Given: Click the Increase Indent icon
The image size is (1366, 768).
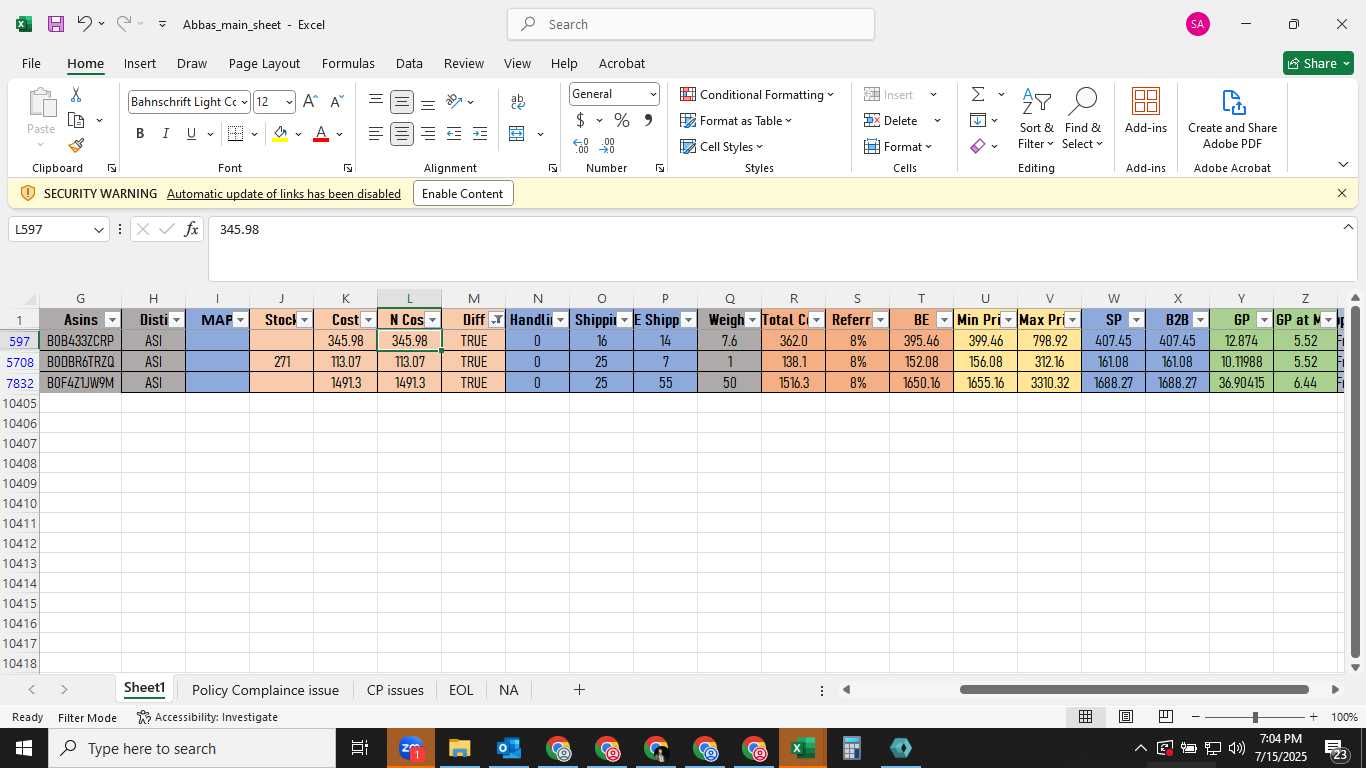Looking at the screenshot, I should tap(480, 134).
